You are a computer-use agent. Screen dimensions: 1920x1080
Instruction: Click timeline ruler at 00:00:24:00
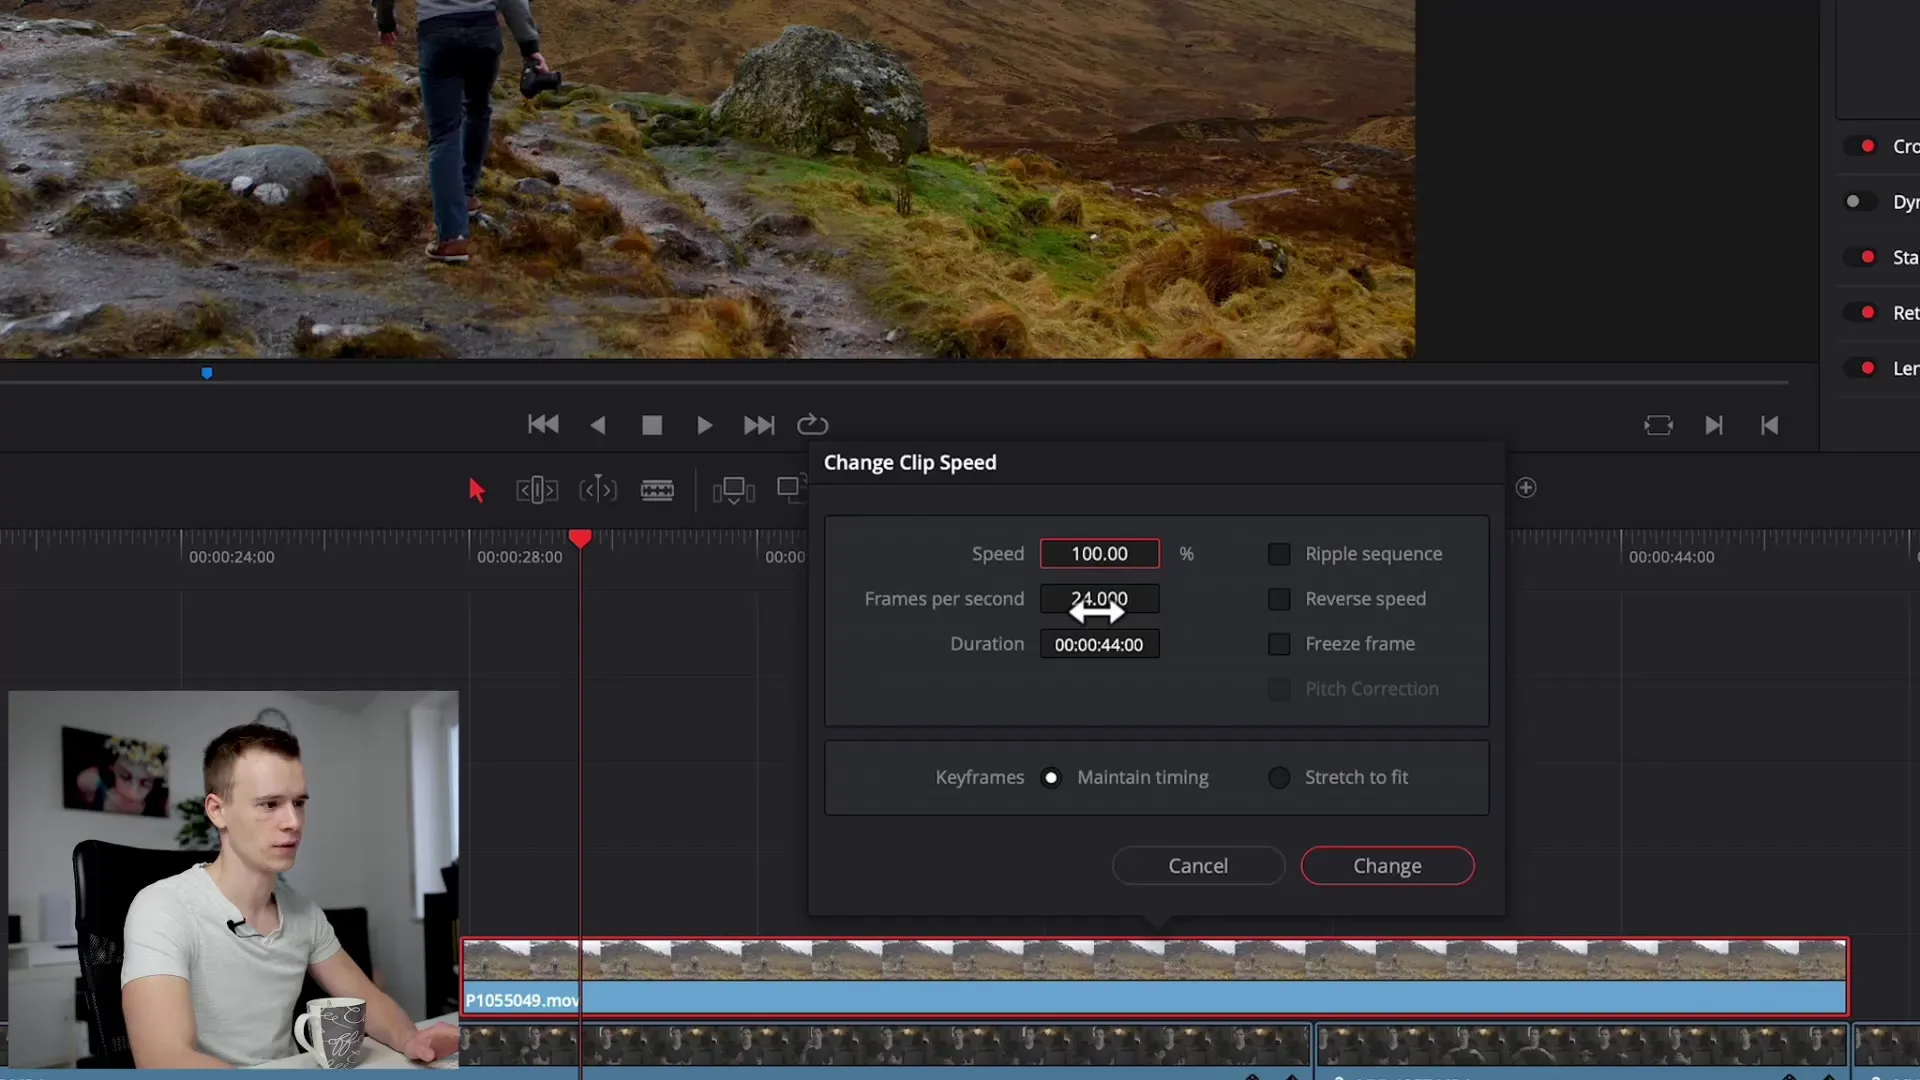(x=231, y=557)
